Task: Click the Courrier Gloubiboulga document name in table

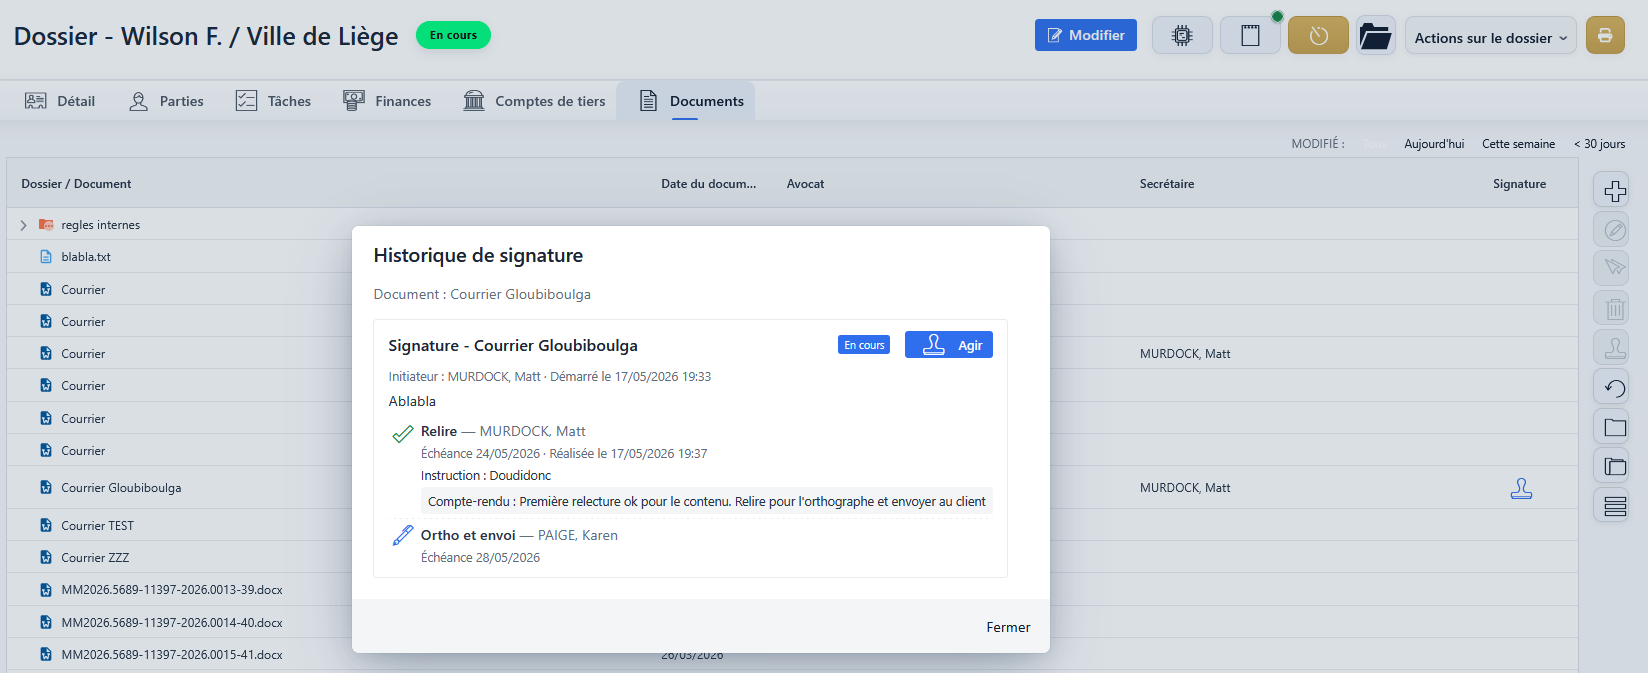Action: 121,488
